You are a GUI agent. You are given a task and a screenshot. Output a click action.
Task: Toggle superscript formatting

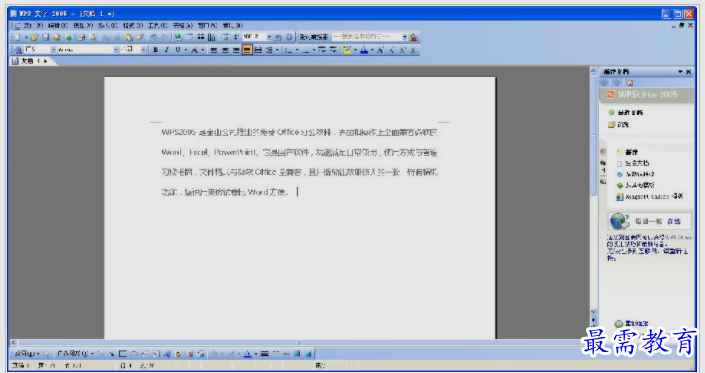pos(402,50)
